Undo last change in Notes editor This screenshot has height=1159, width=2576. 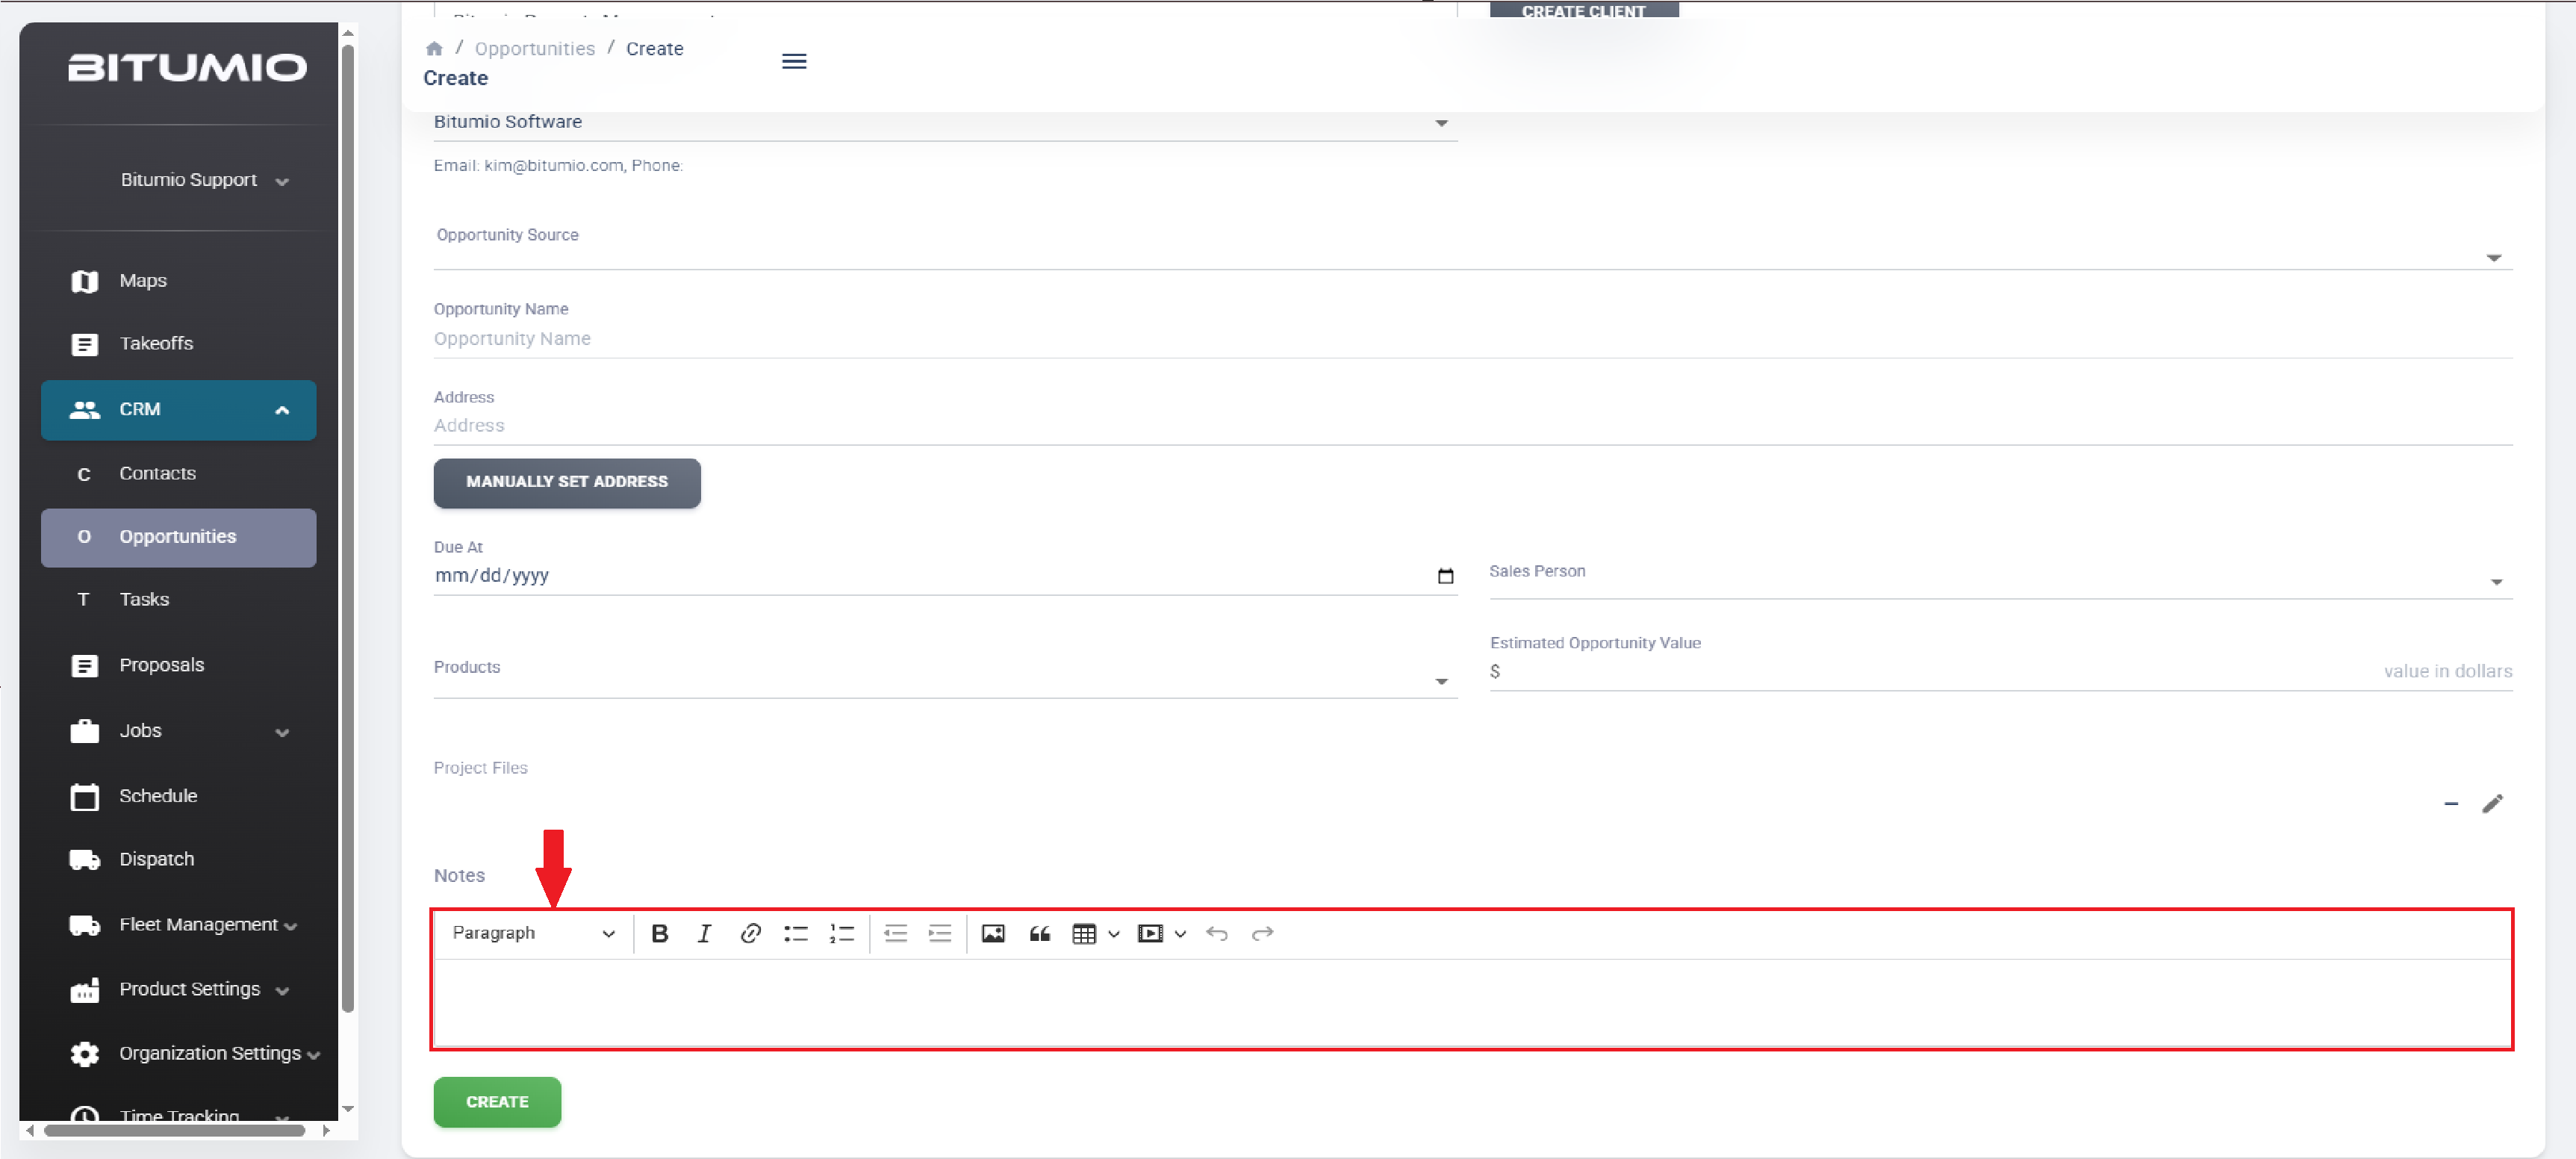(x=1217, y=934)
